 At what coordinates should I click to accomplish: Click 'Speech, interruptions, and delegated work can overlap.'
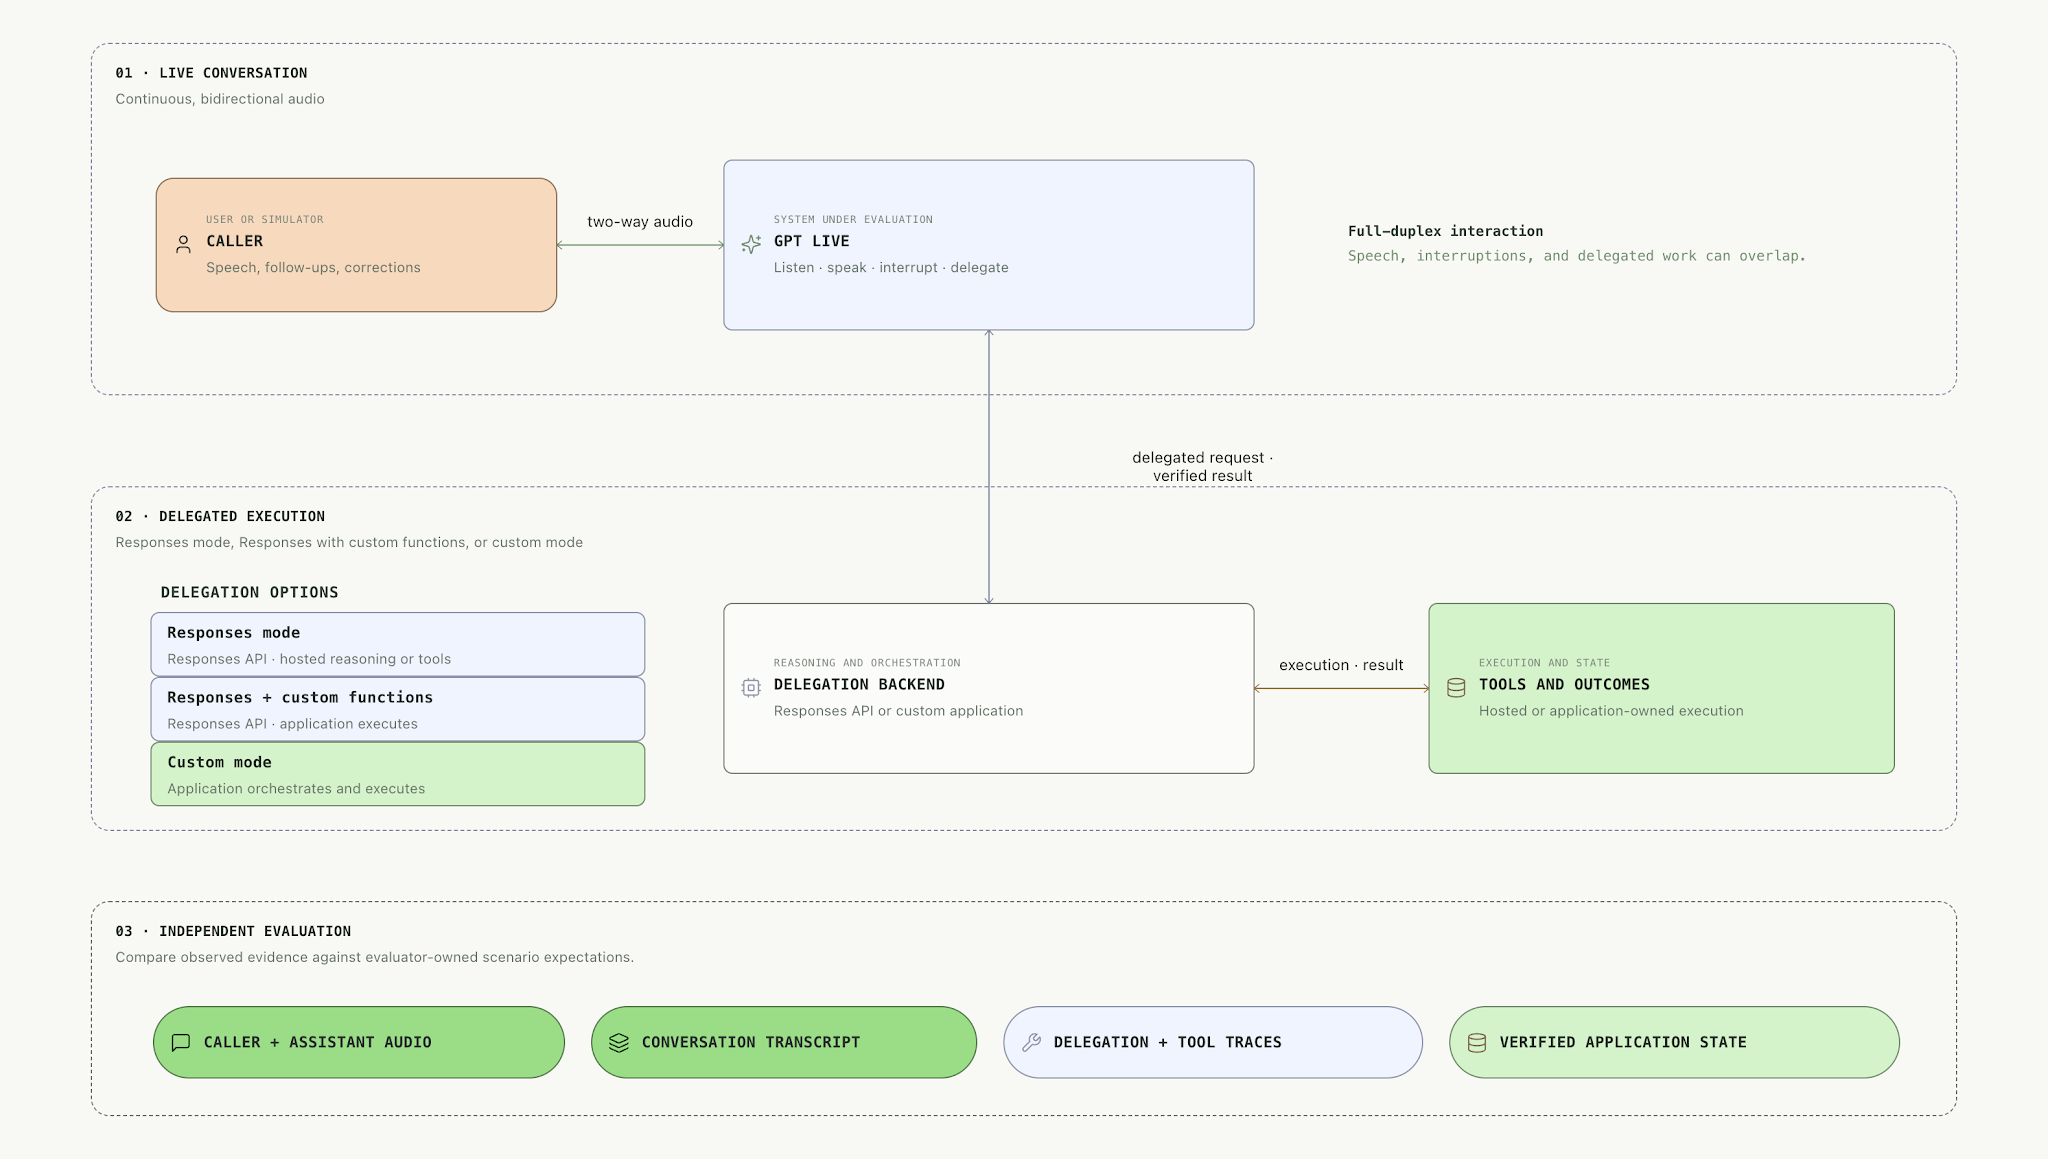point(1577,256)
